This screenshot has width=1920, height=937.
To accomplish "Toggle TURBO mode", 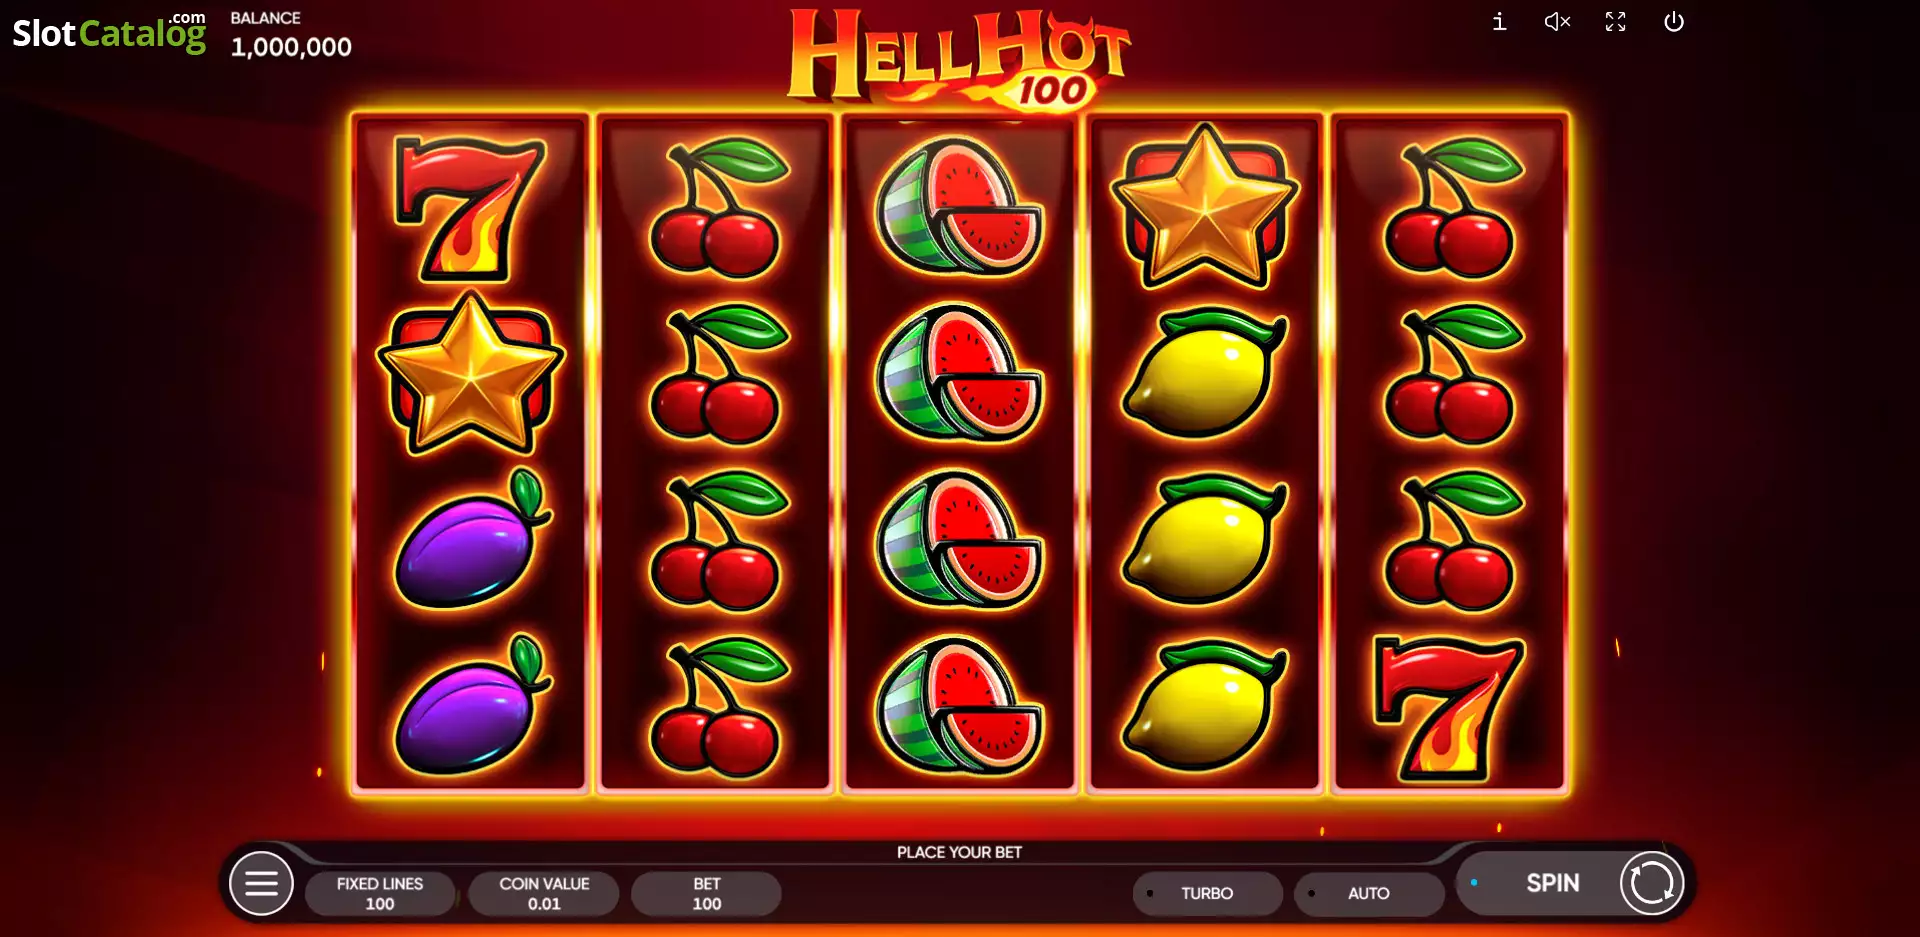I will tap(1207, 893).
